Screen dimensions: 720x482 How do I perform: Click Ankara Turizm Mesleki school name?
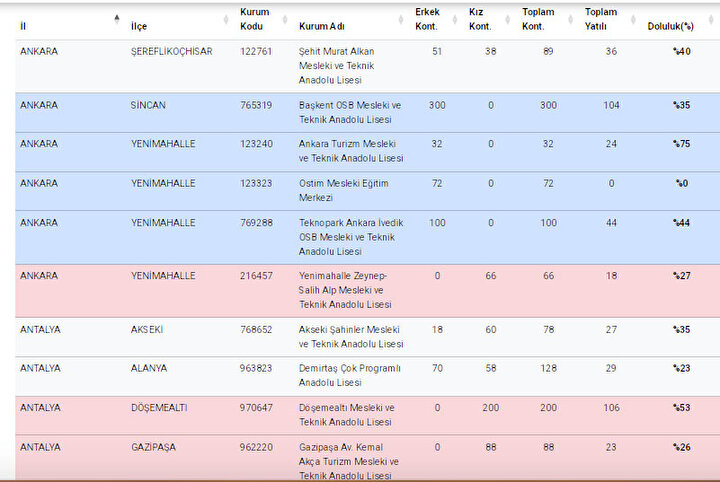351,151
